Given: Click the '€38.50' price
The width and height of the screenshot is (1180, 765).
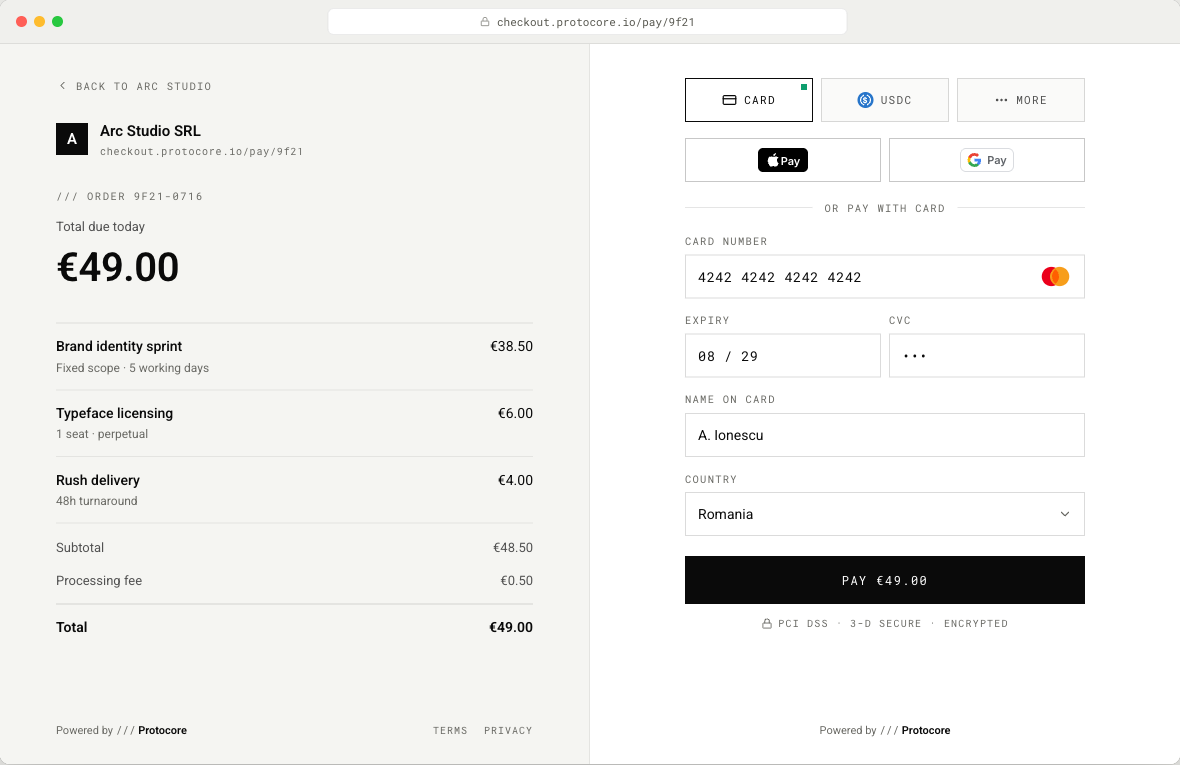Looking at the screenshot, I should pyautogui.click(x=512, y=347).
